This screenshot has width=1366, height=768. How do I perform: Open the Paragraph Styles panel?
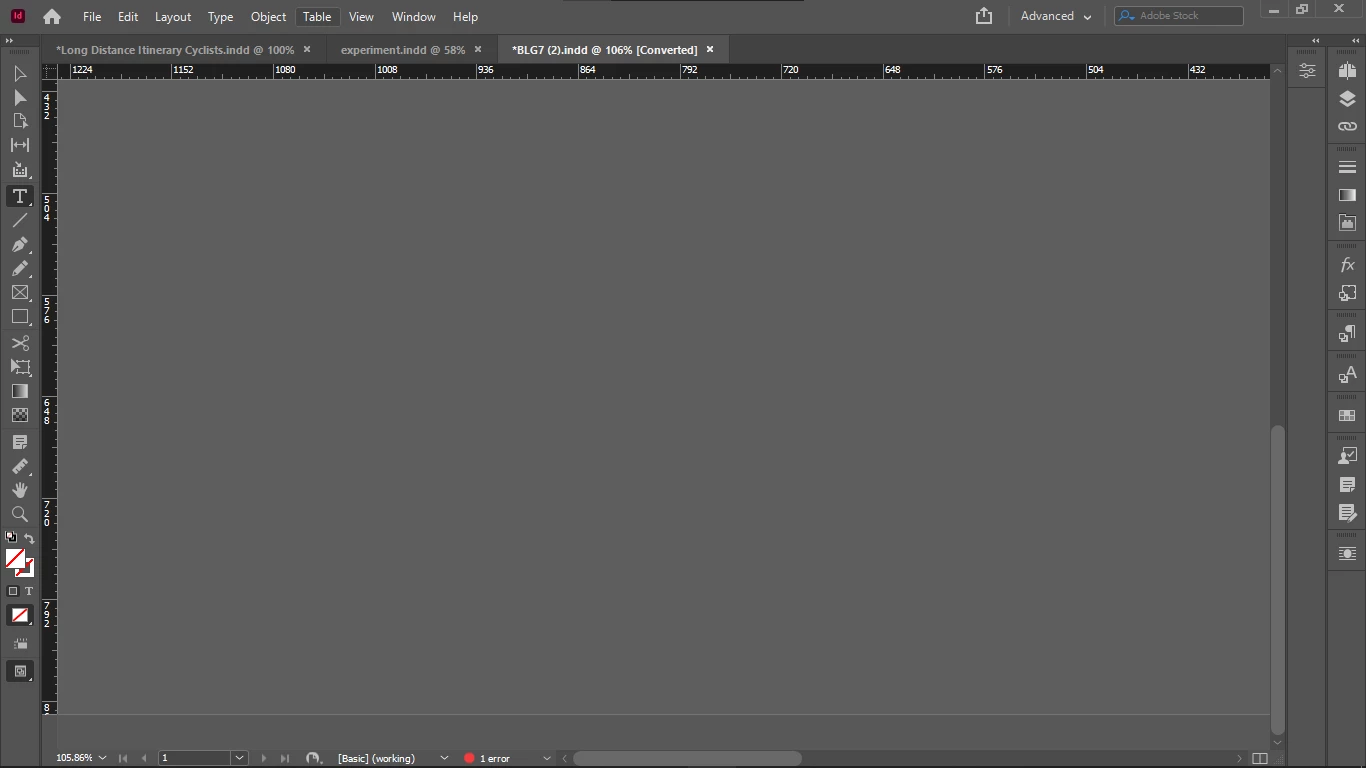point(1347,334)
